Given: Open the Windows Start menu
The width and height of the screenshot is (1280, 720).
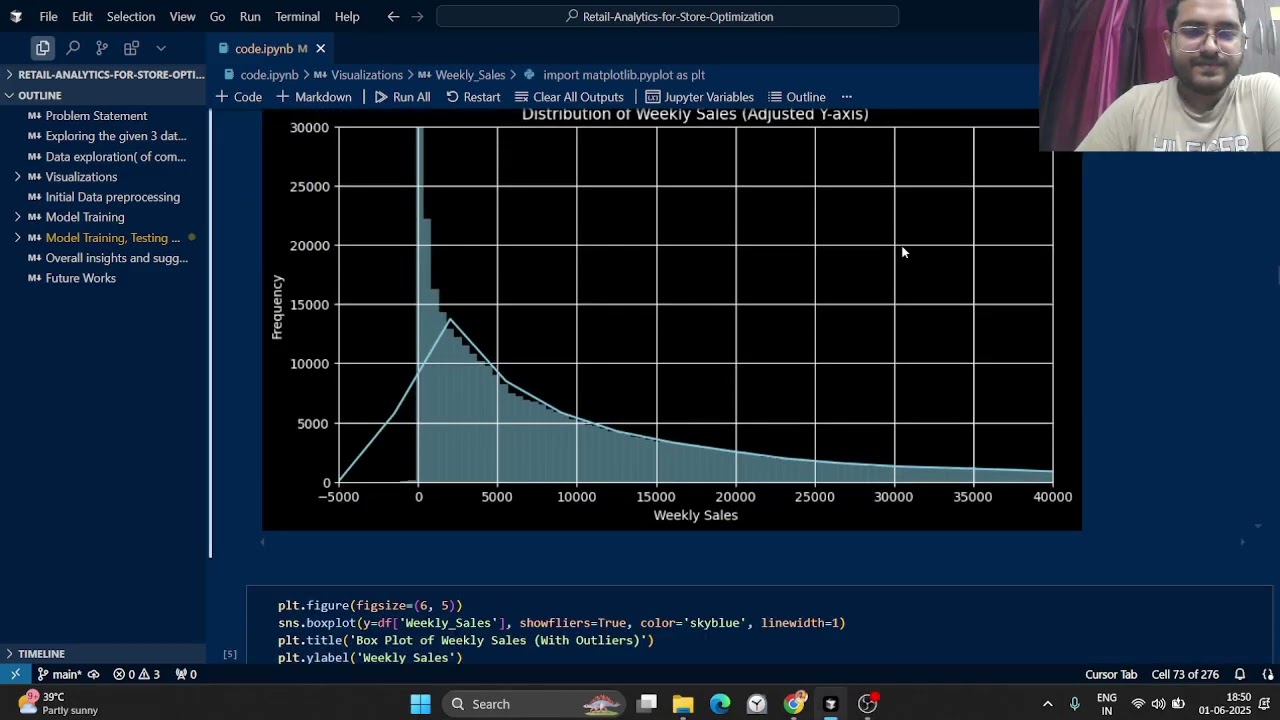Looking at the screenshot, I should 420,704.
